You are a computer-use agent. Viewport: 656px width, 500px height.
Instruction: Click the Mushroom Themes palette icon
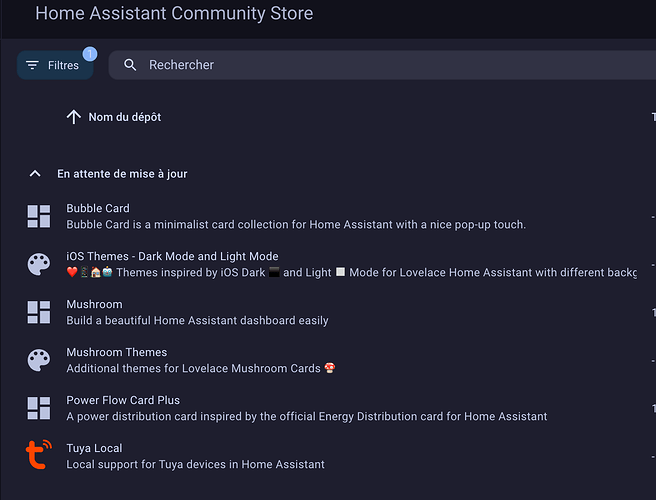click(x=38, y=360)
